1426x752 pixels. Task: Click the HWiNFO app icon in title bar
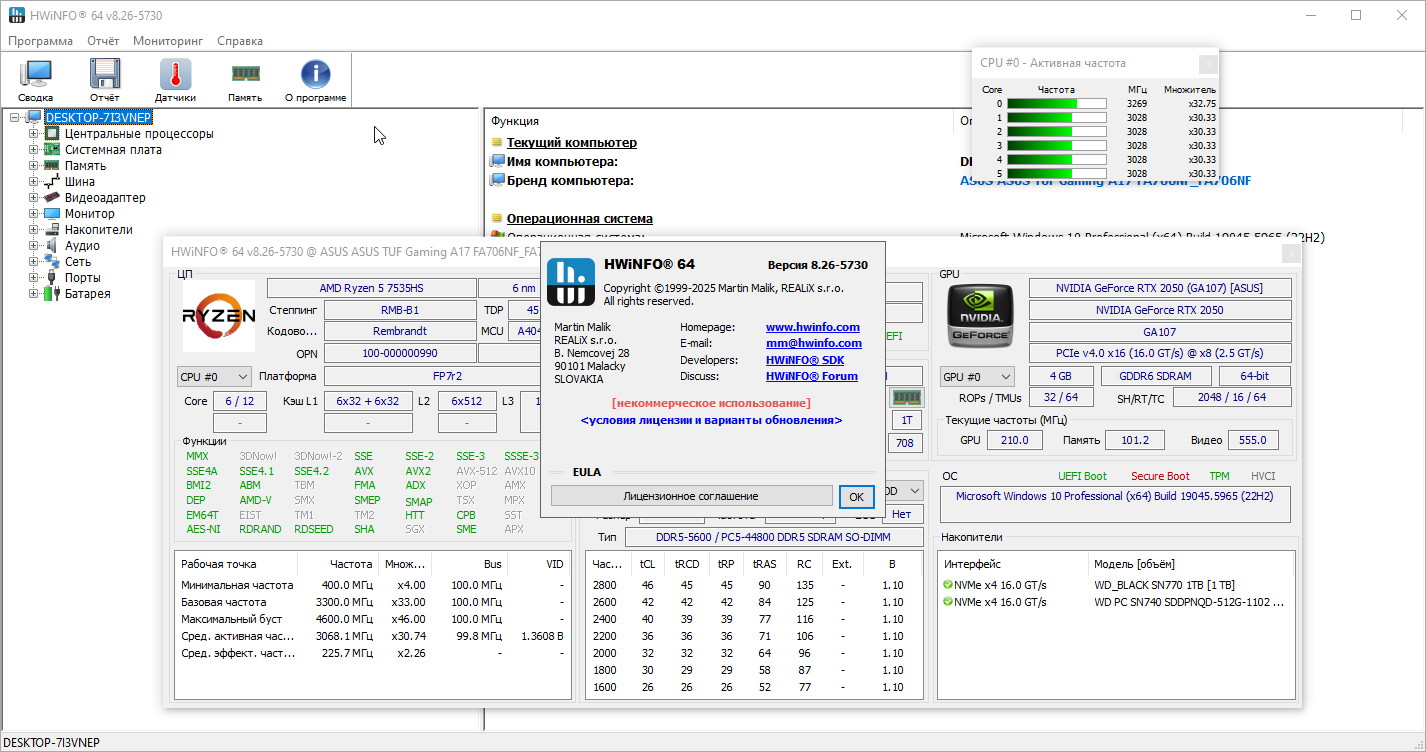point(17,16)
